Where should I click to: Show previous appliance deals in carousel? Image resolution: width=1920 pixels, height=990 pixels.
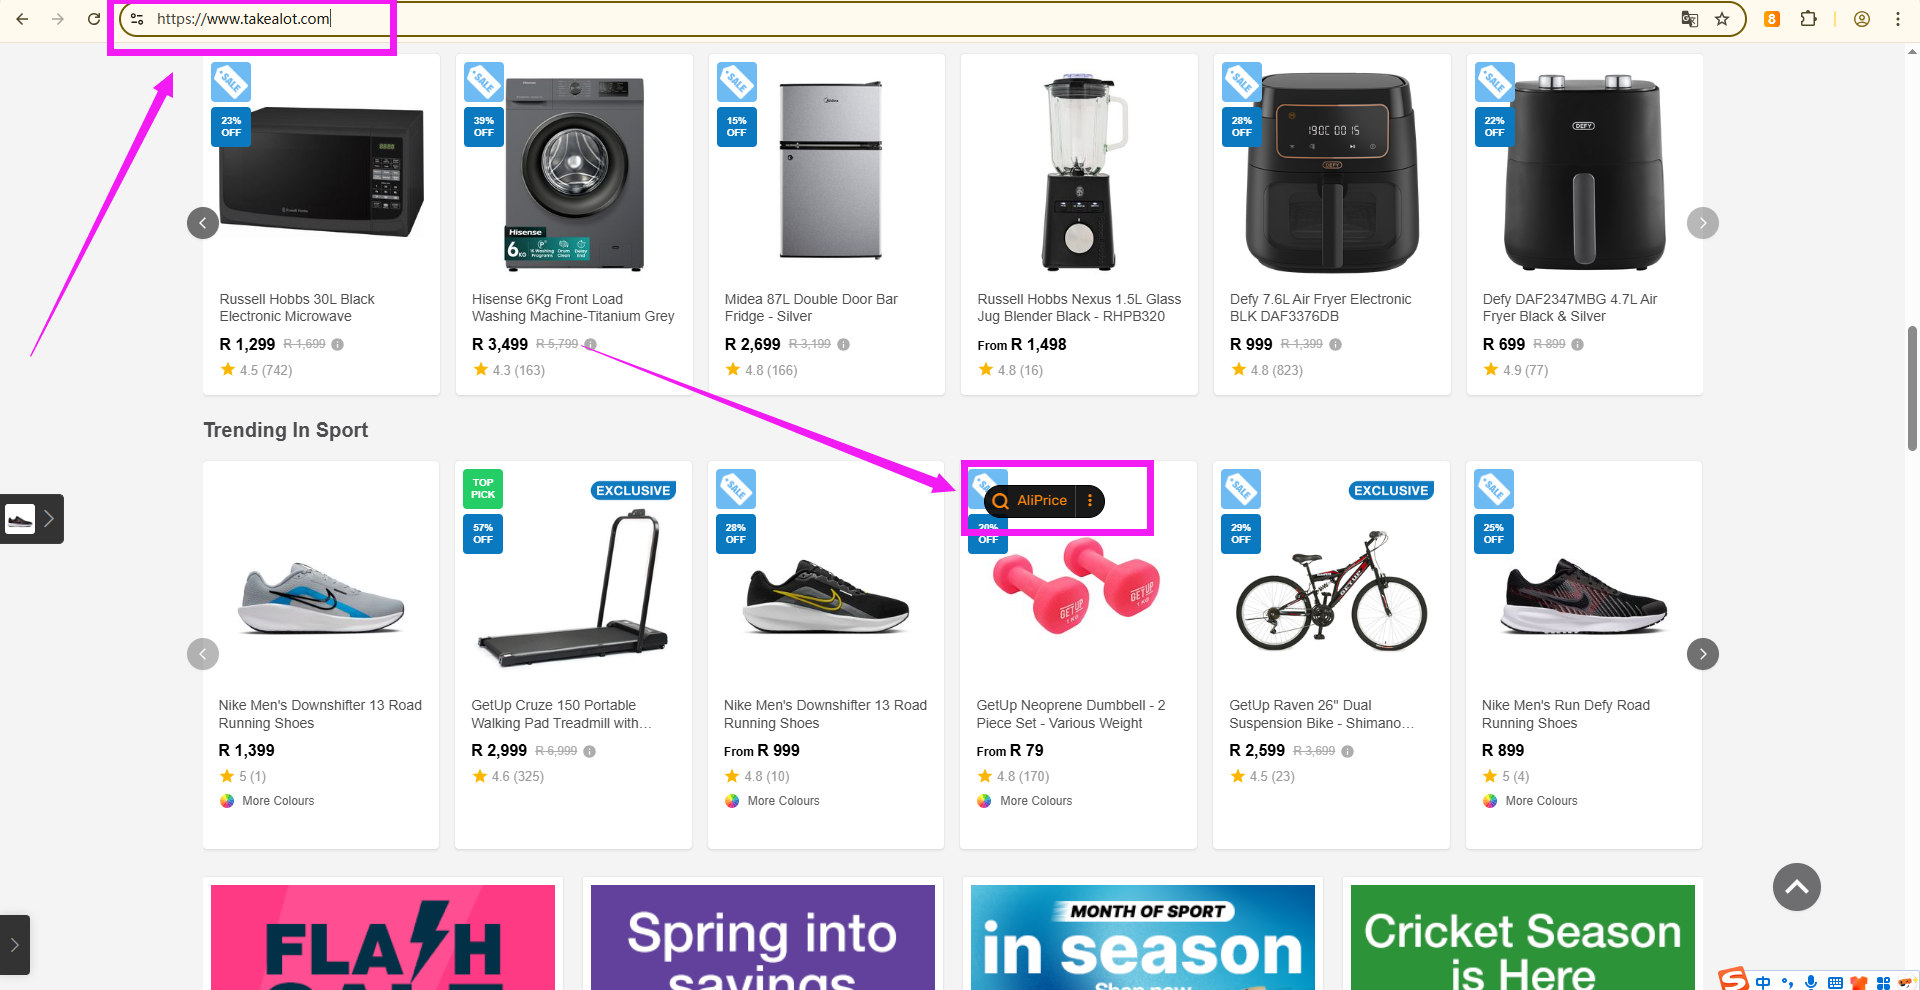pos(203,223)
